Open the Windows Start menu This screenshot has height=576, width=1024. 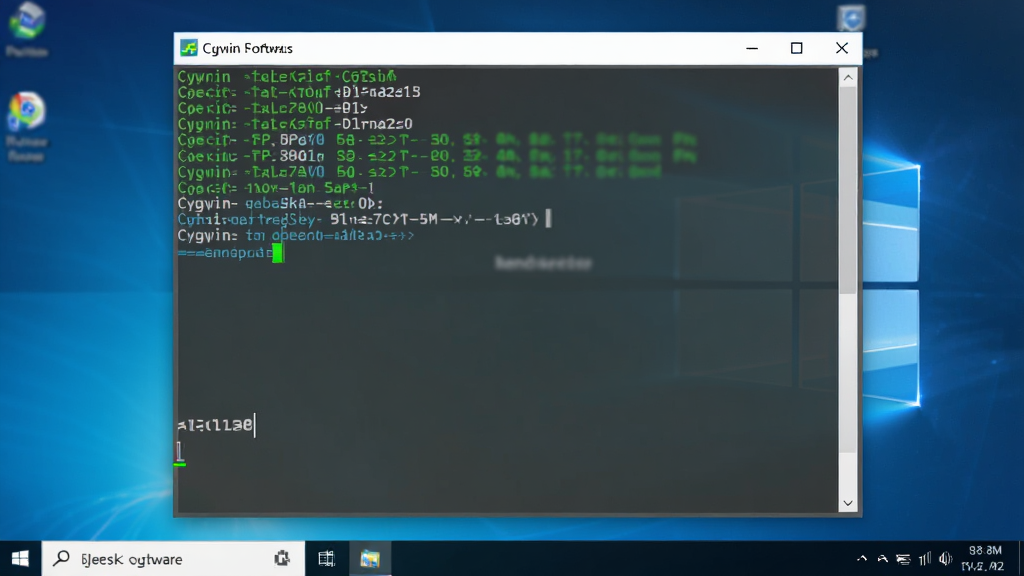coord(20,558)
